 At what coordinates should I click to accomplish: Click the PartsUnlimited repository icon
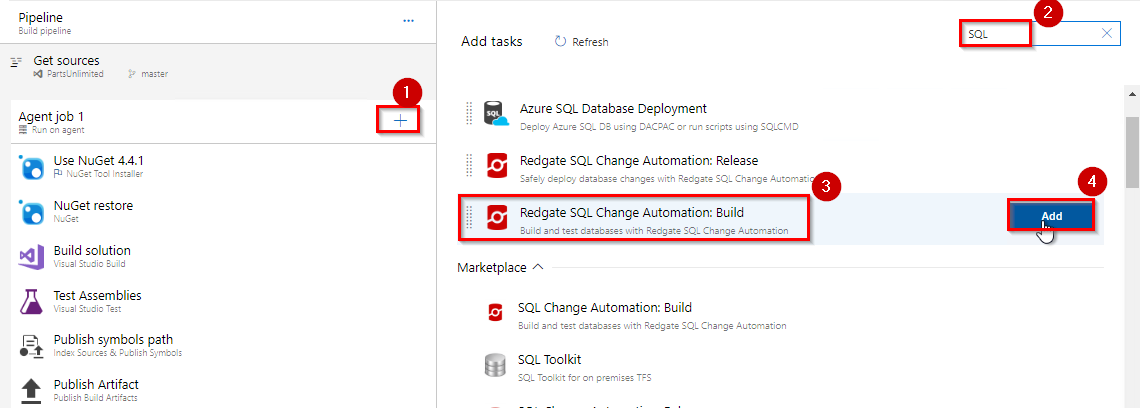[x=38, y=74]
